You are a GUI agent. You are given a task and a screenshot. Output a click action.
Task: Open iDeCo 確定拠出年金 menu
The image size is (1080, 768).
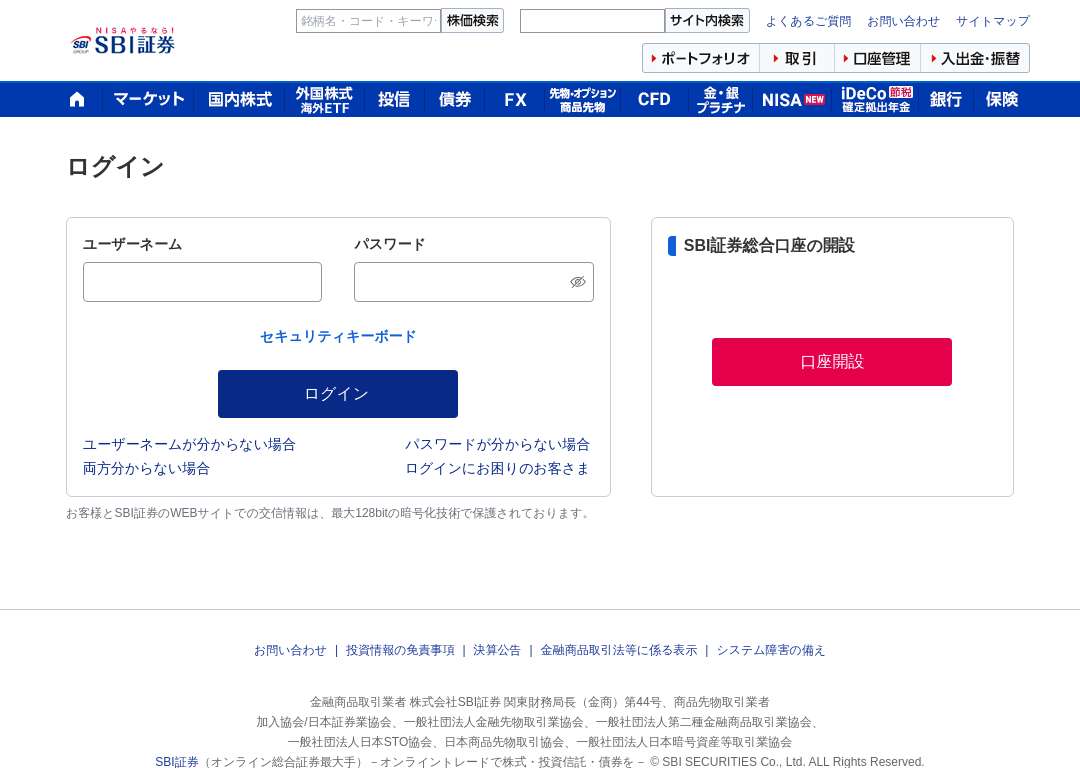(876, 99)
